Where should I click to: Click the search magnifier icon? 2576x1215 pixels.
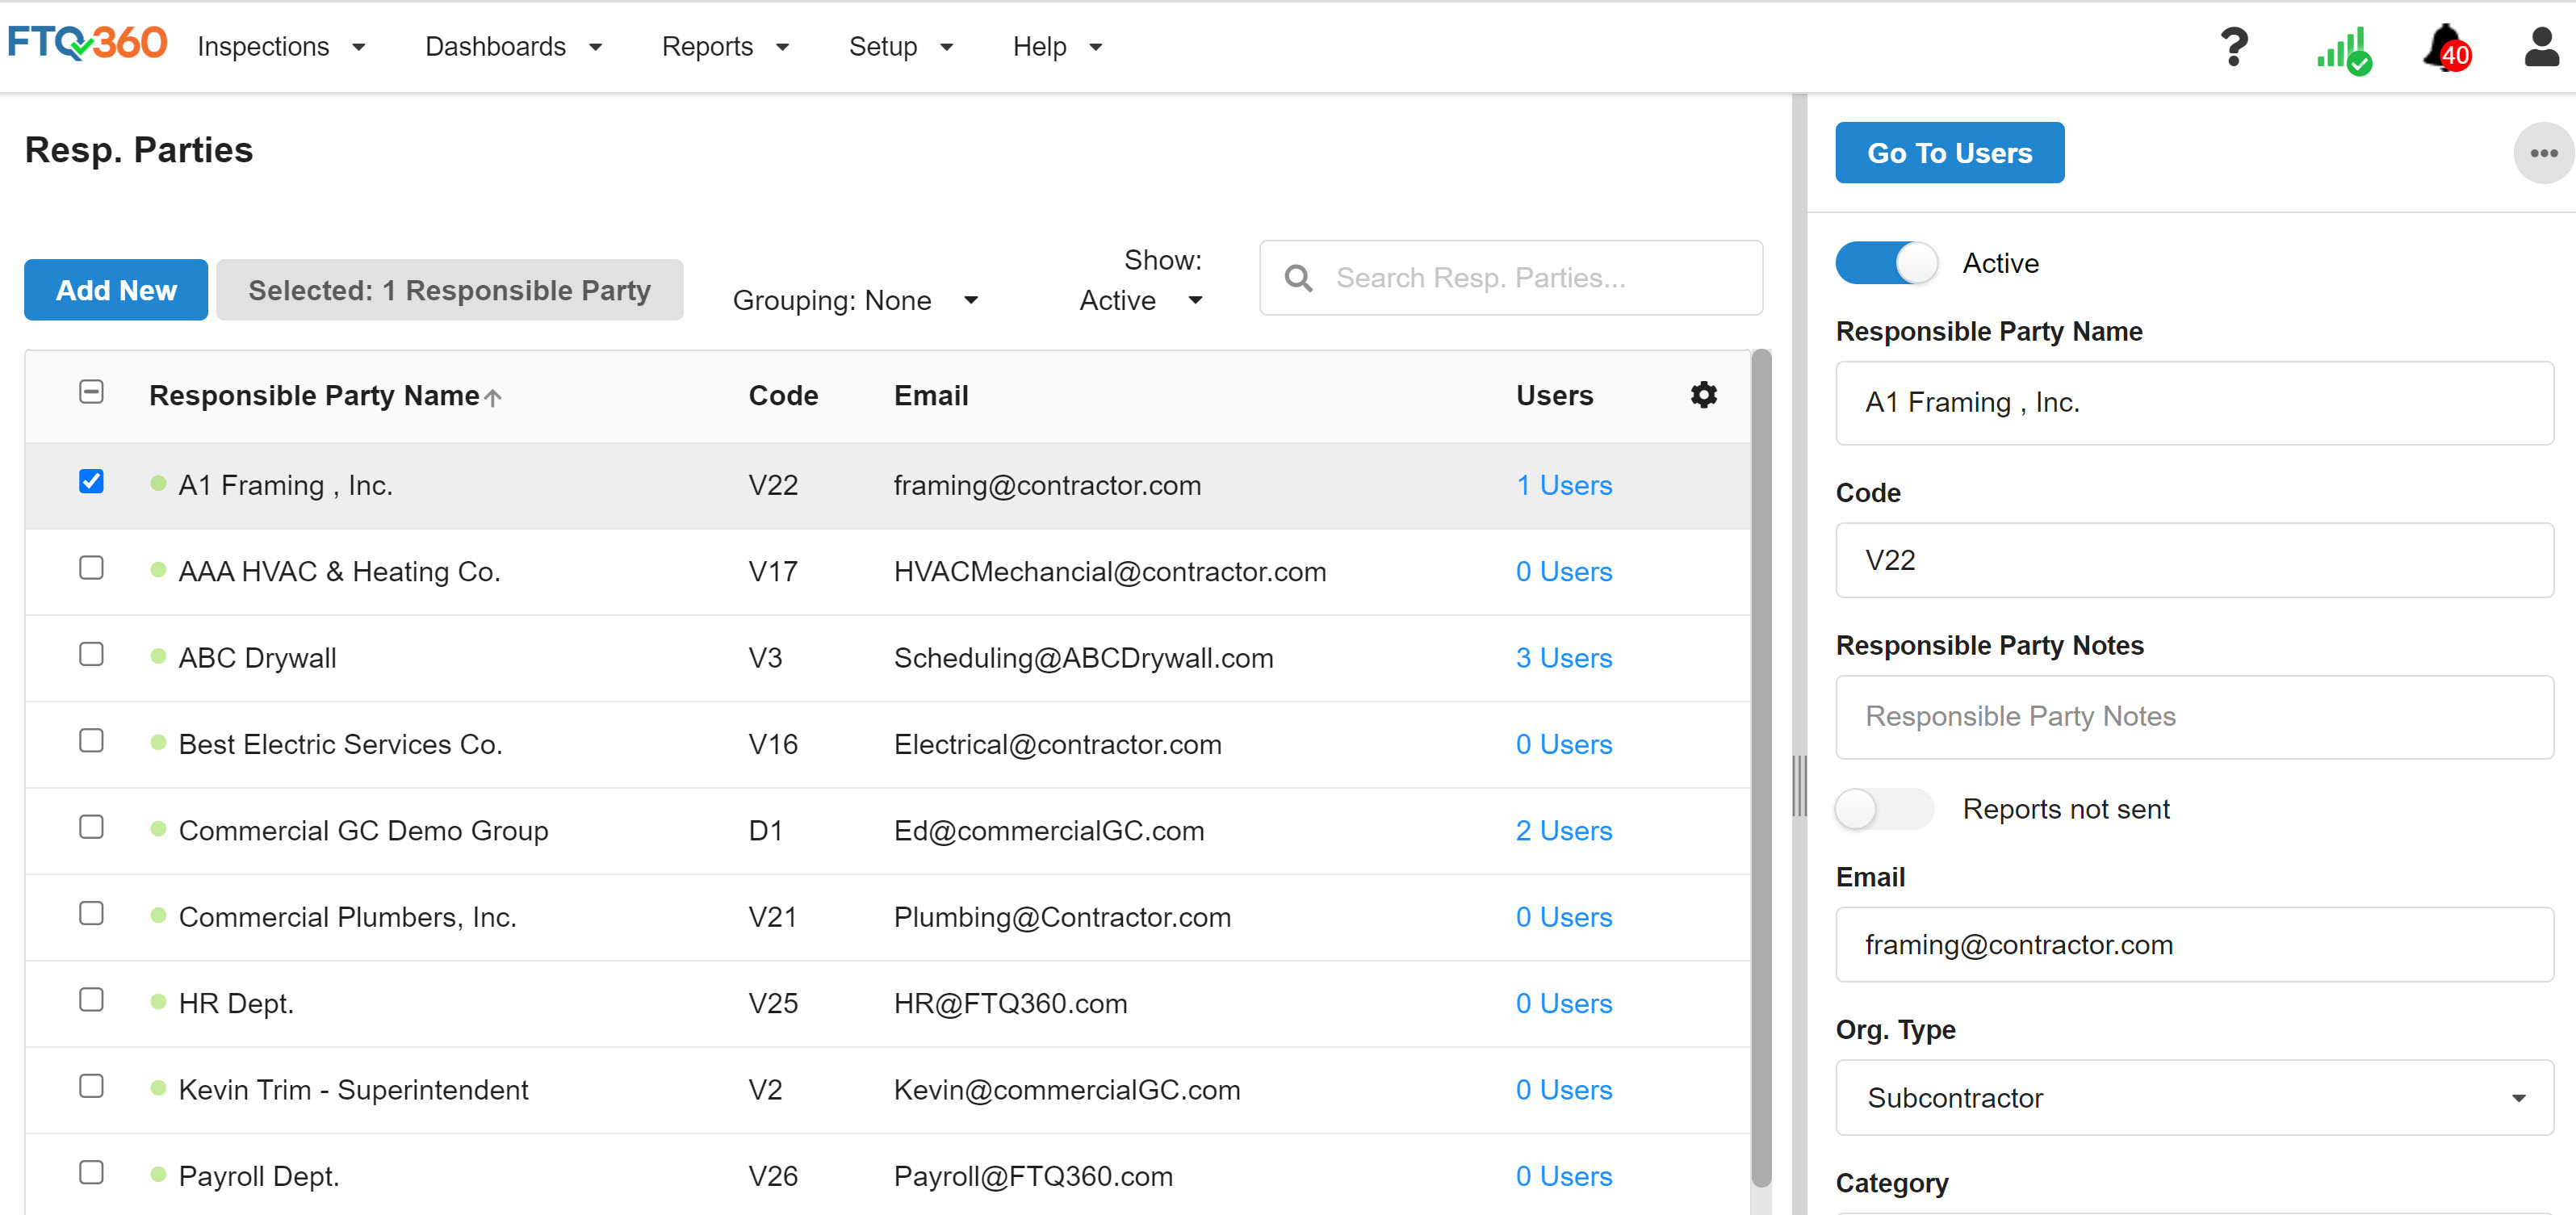(x=1298, y=278)
